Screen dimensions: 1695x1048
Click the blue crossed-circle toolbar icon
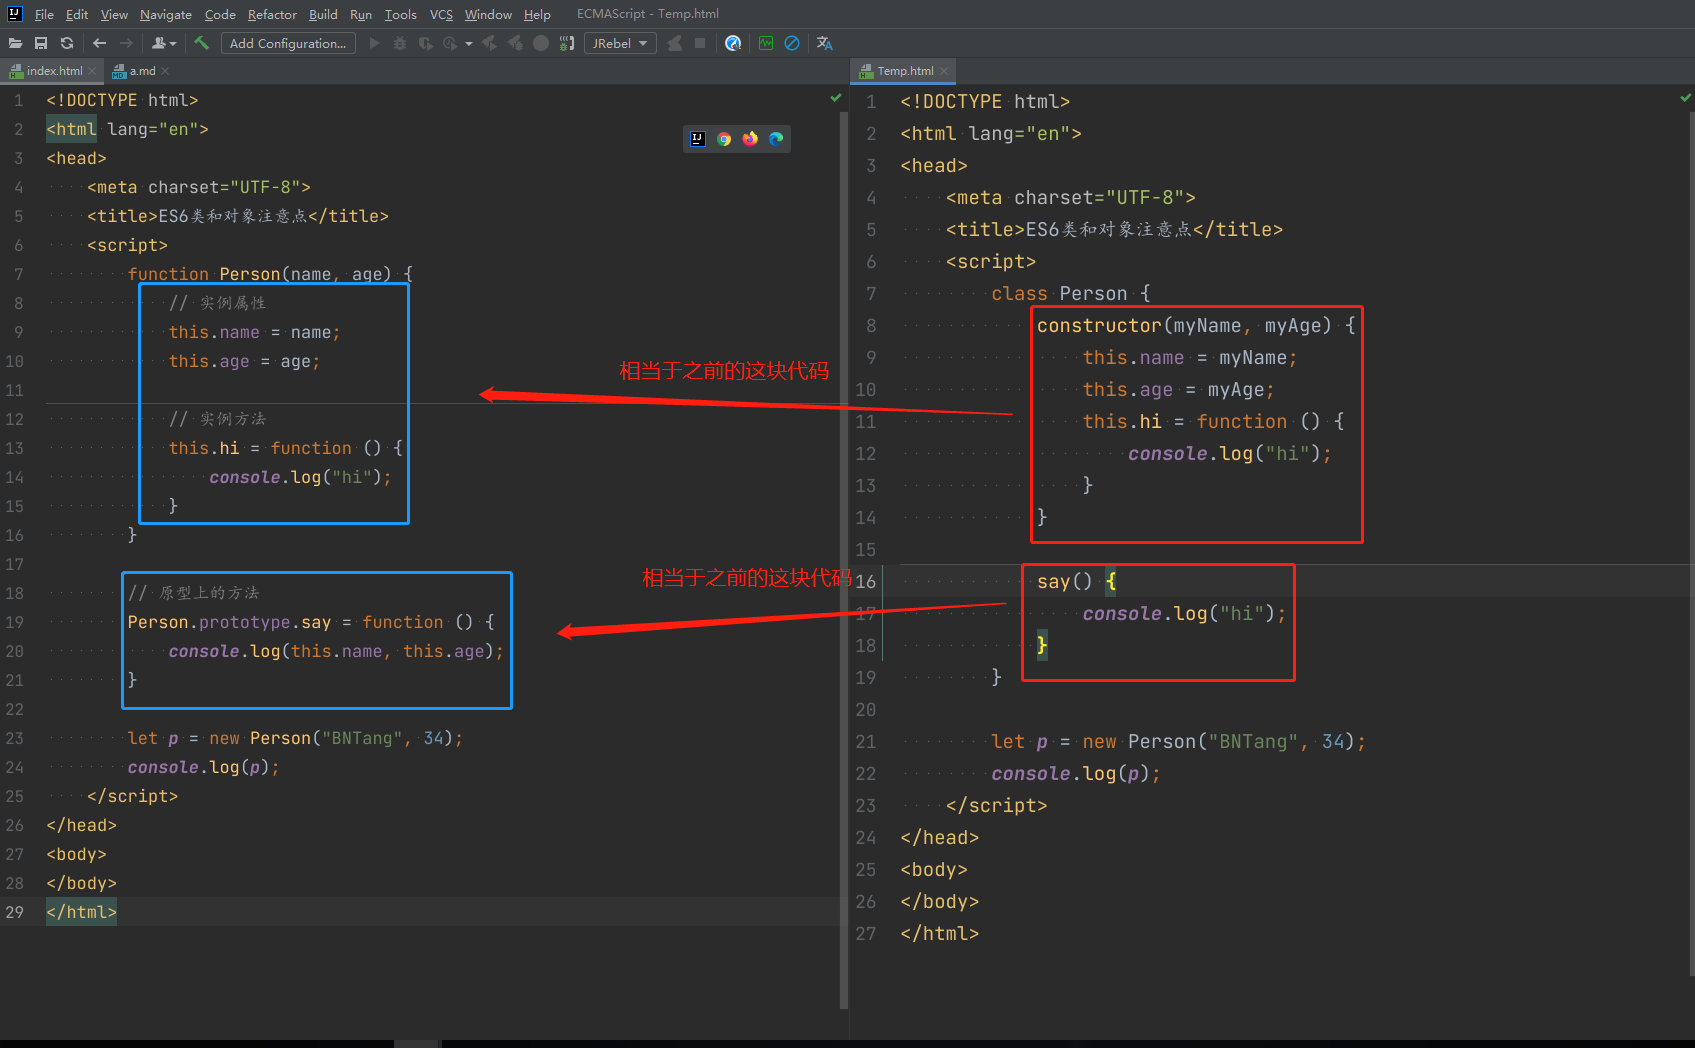[x=792, y=43]
